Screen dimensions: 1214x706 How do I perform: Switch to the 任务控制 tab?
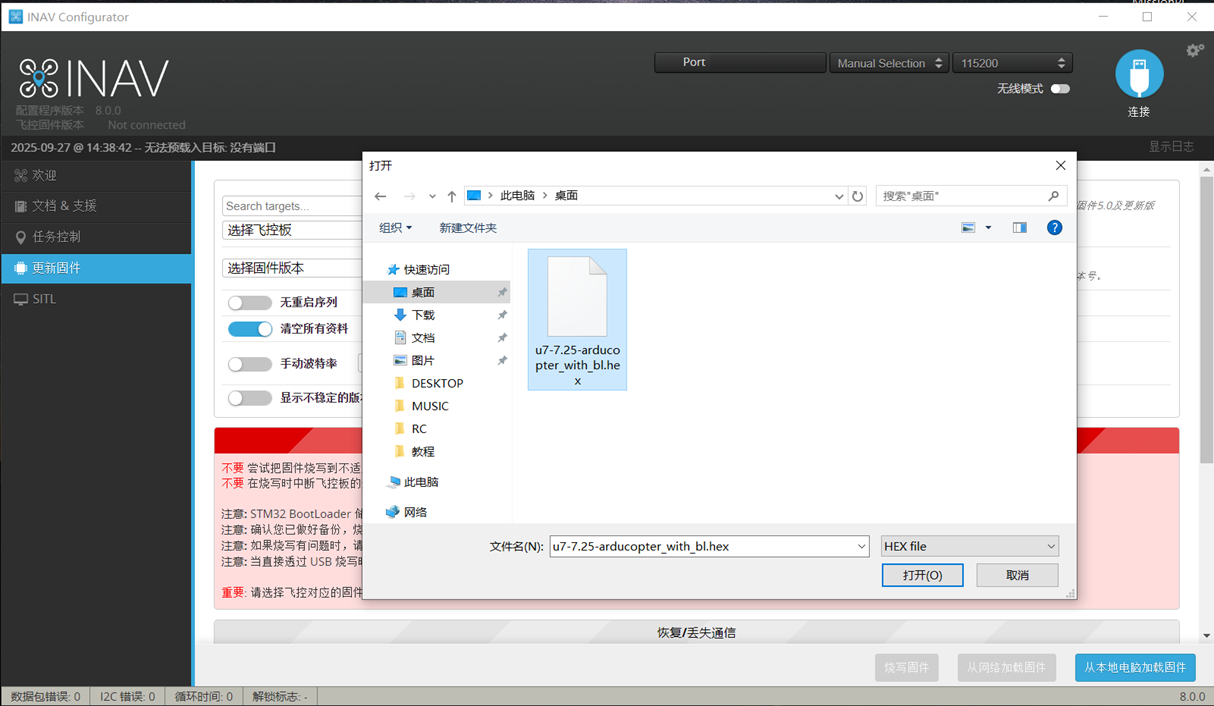[56, 237]
